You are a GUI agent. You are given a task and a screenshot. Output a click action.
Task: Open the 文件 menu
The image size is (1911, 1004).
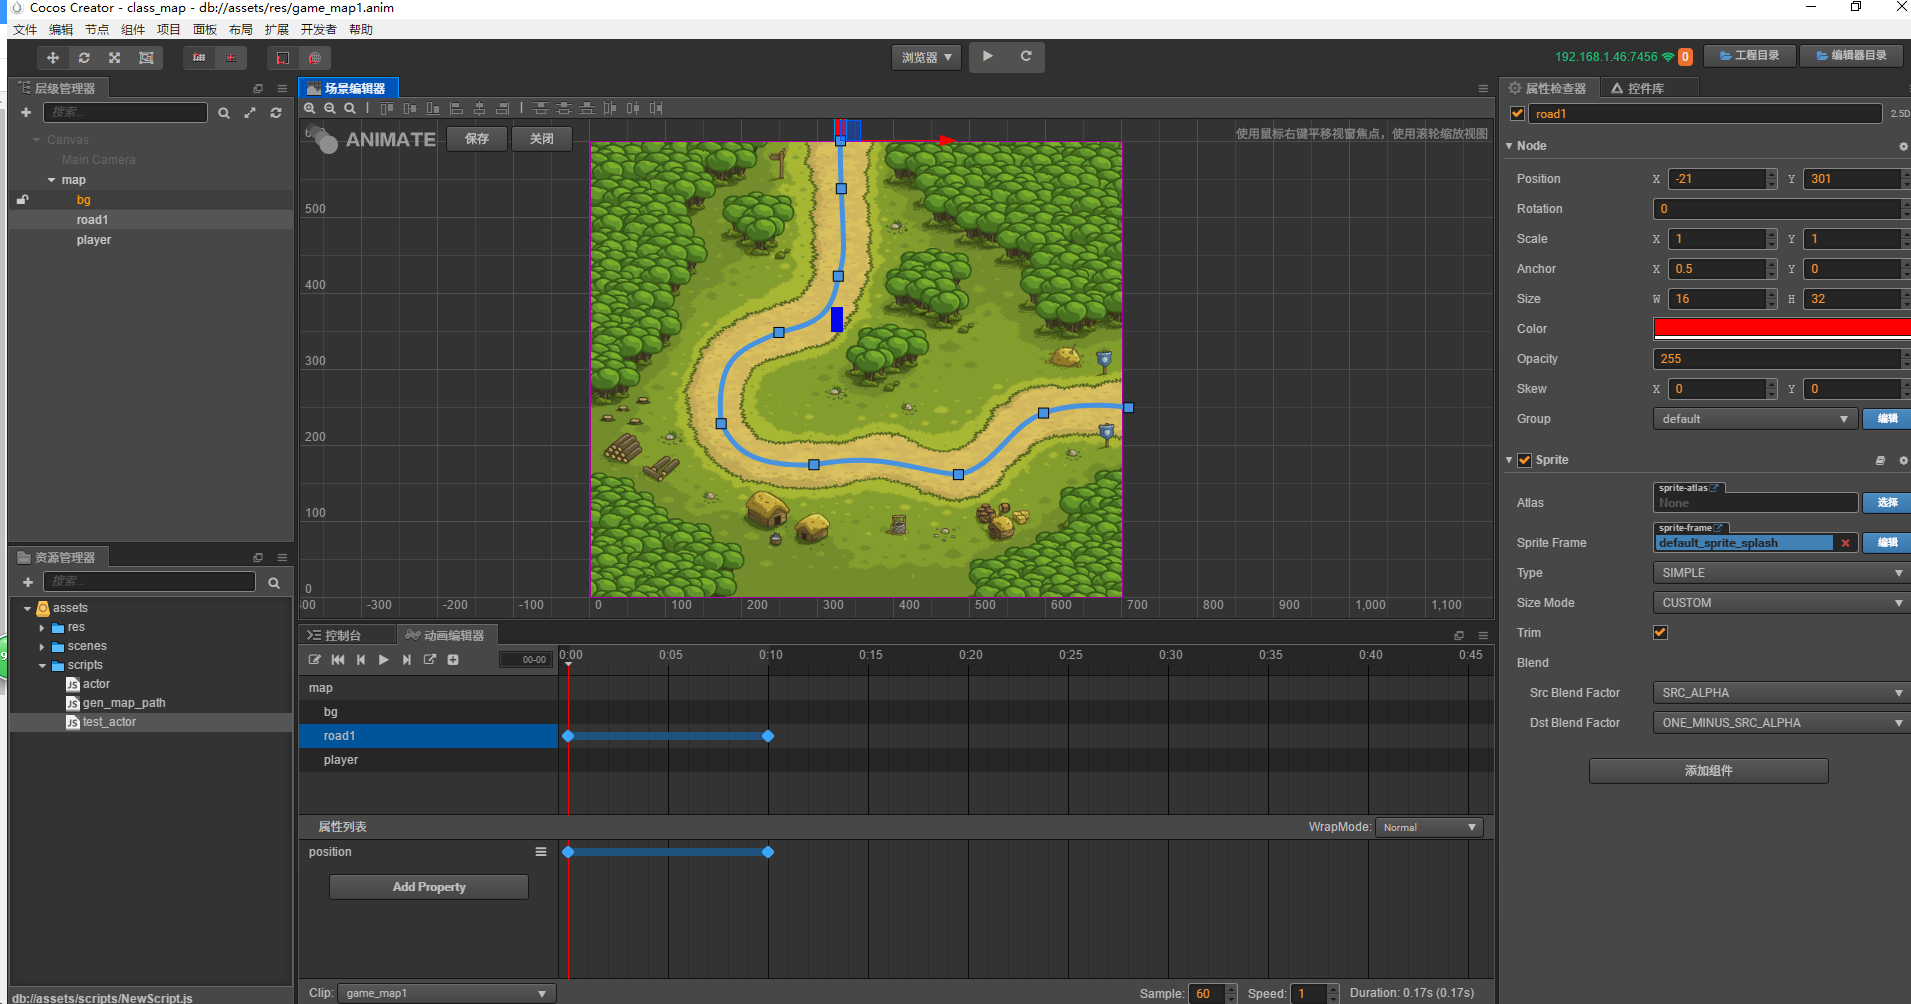[25, 30]
